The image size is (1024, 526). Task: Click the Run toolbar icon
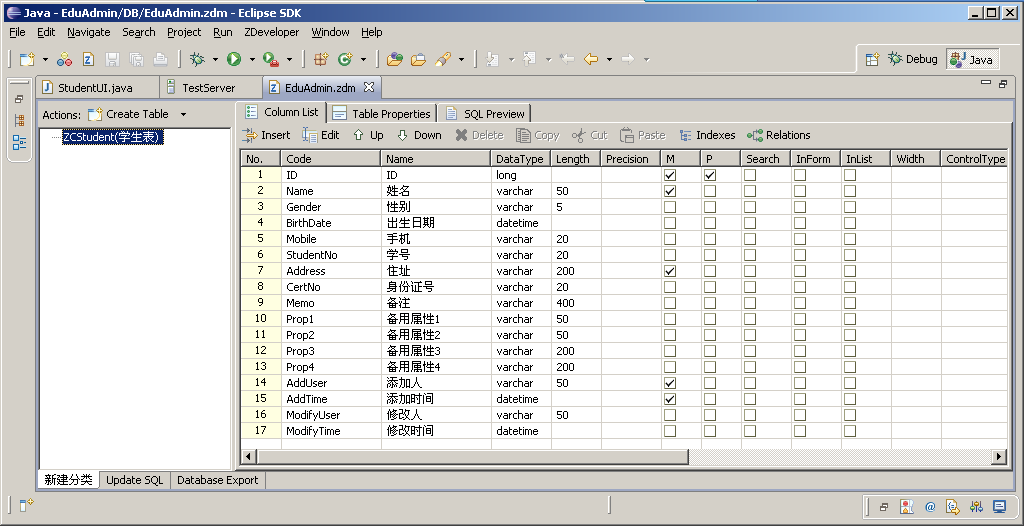pos(234,59)
